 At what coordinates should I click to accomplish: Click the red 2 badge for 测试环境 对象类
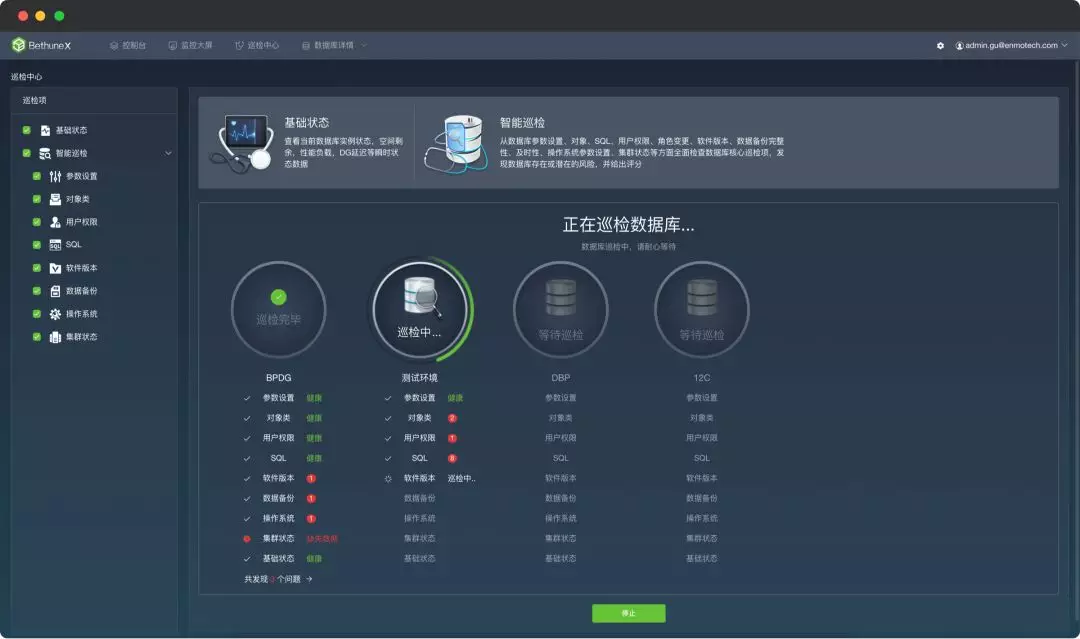click(452, 418)
